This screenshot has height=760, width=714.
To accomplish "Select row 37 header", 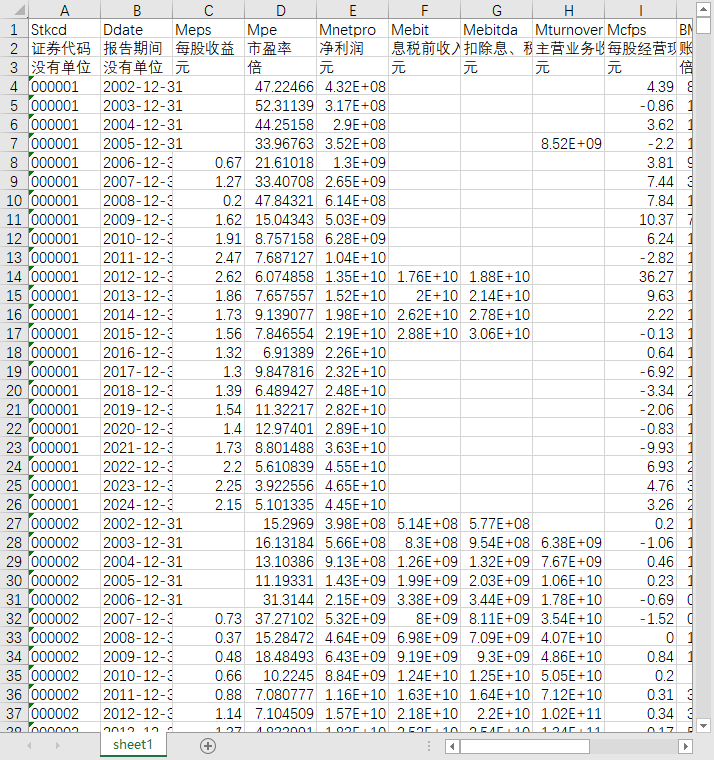I will coord(14,714).
